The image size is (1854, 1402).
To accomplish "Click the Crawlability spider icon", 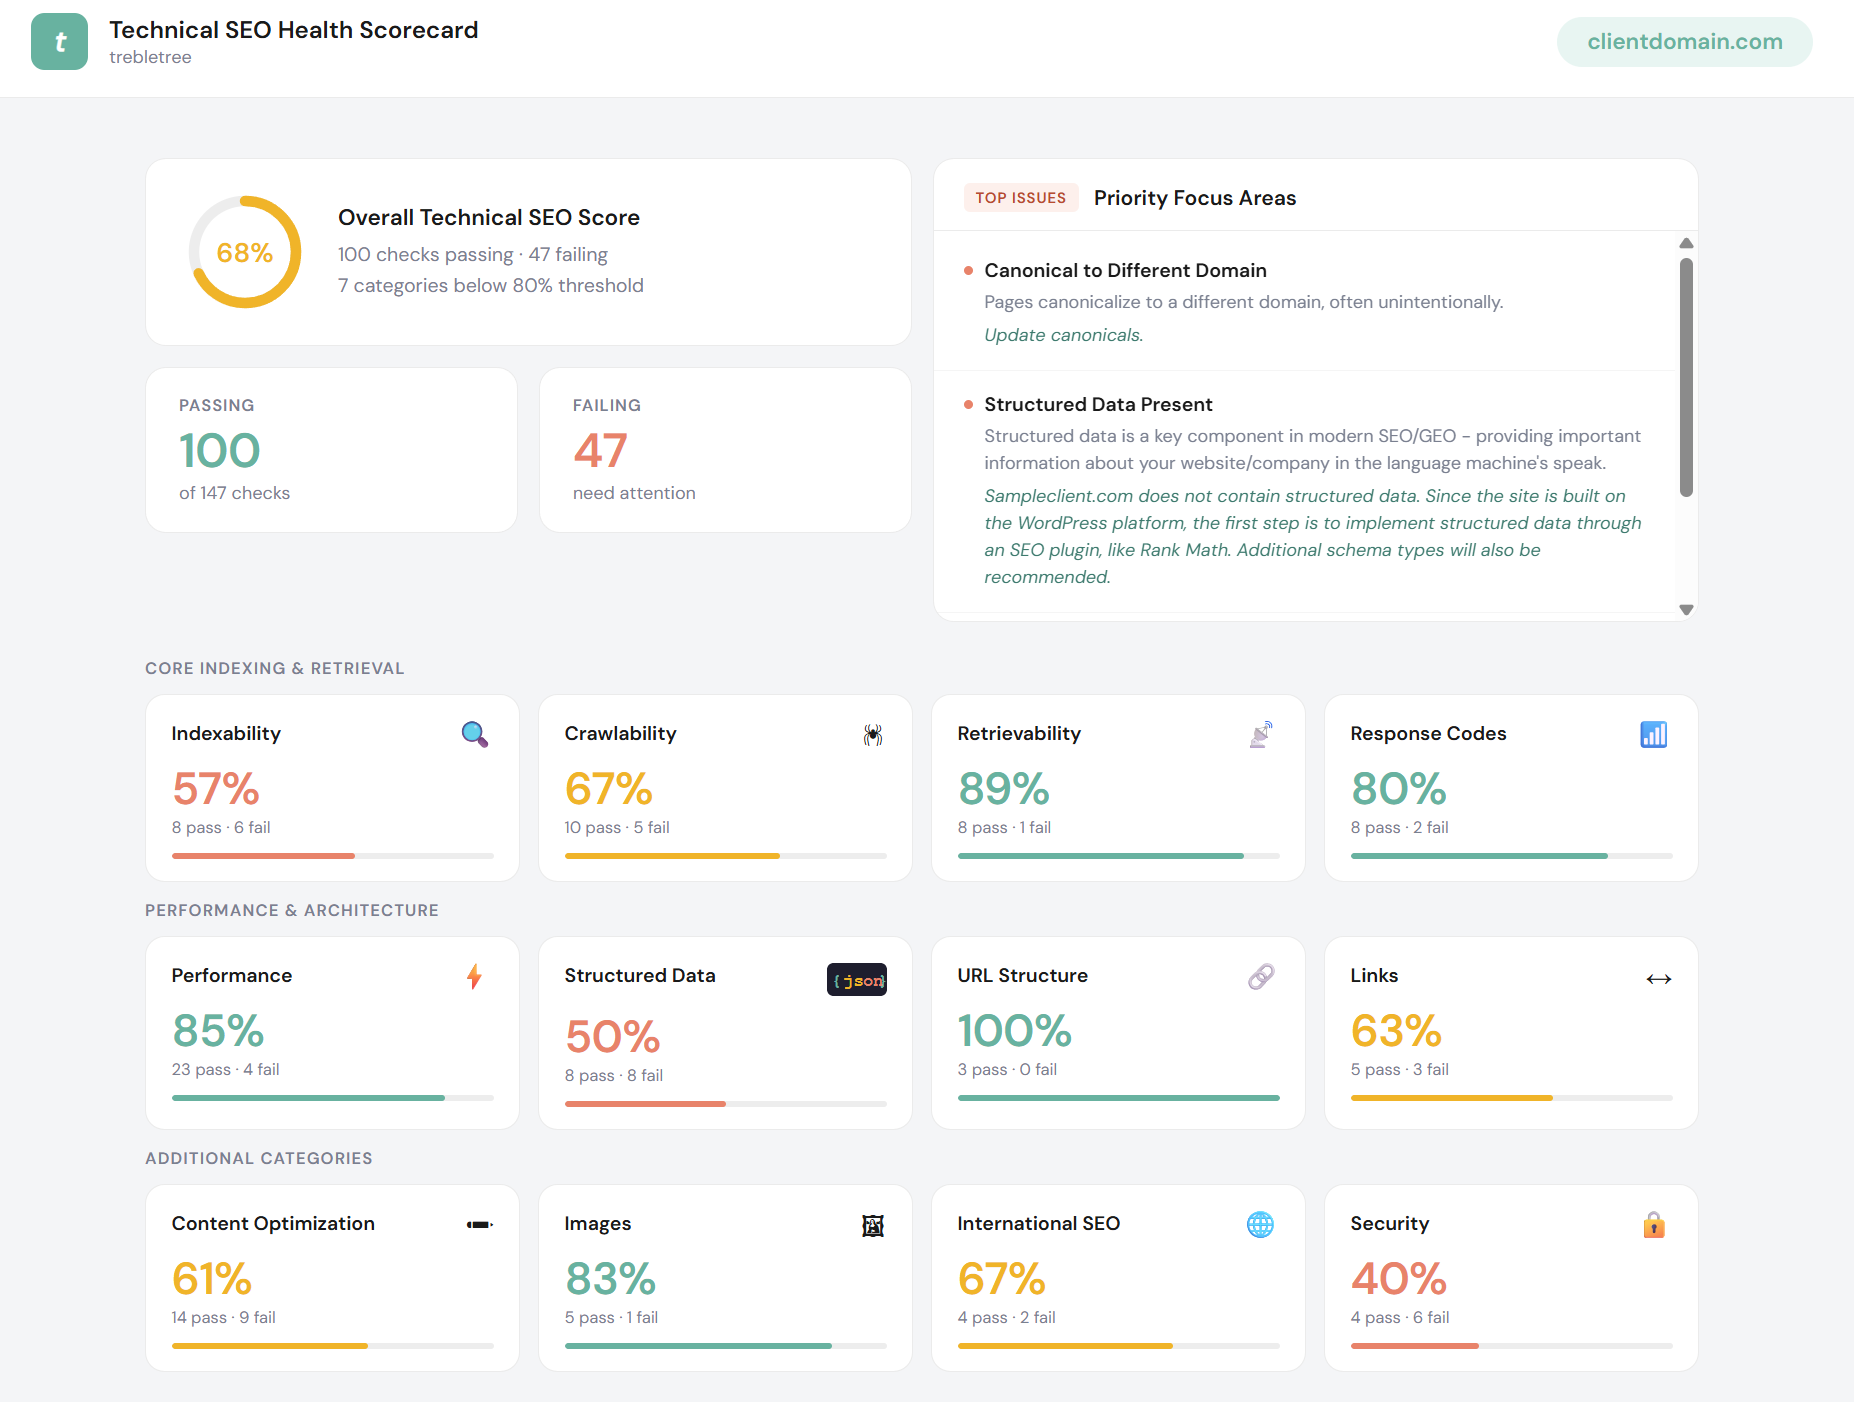I will click(x=872, y=735).
